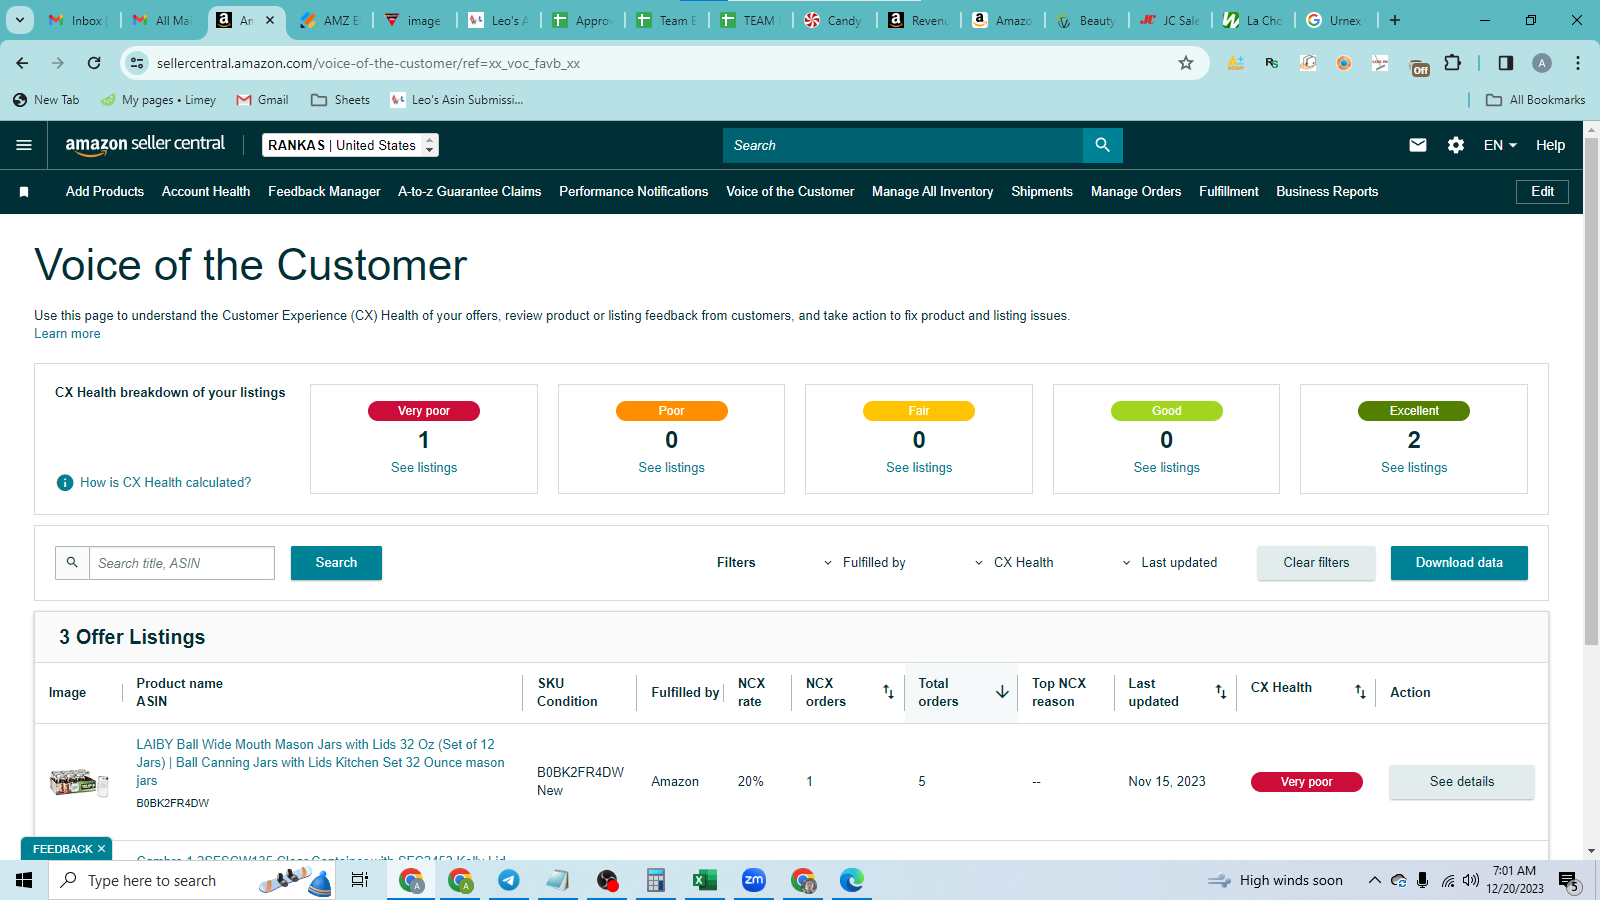Viewport: 1600px width, 900px height.
Task: Go to Feedback Manager
Action: point(324,192)
